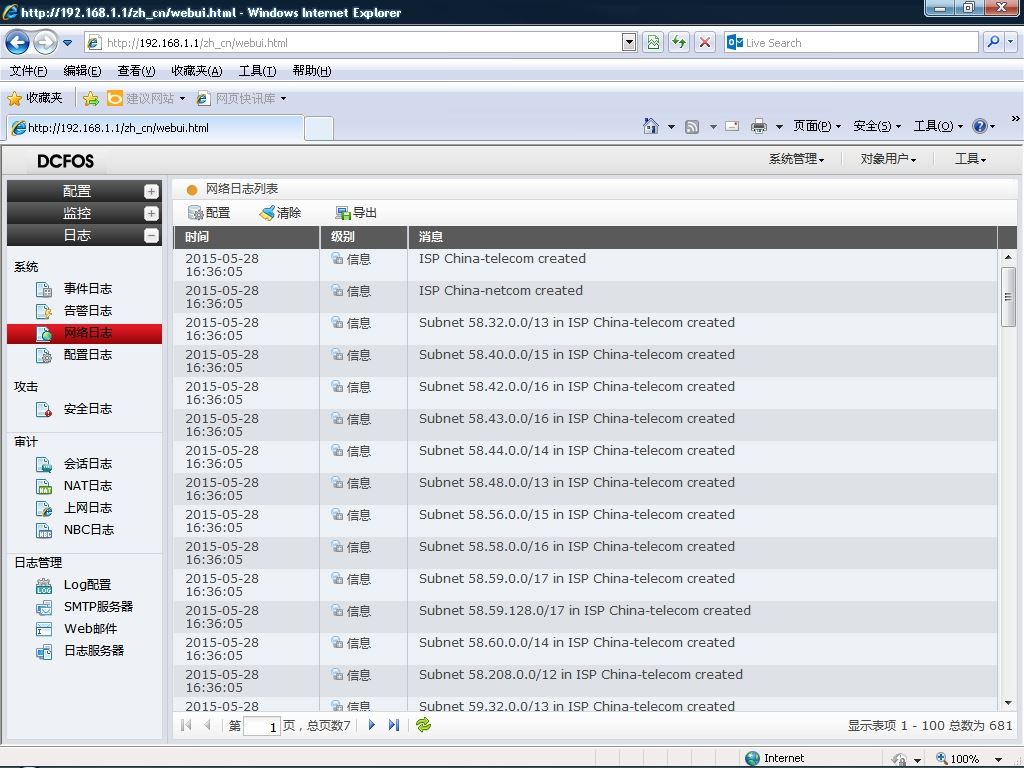Open the 系统管理 dropdown menu
This screenshot has height=768, width=1024.
coord(796,159)
